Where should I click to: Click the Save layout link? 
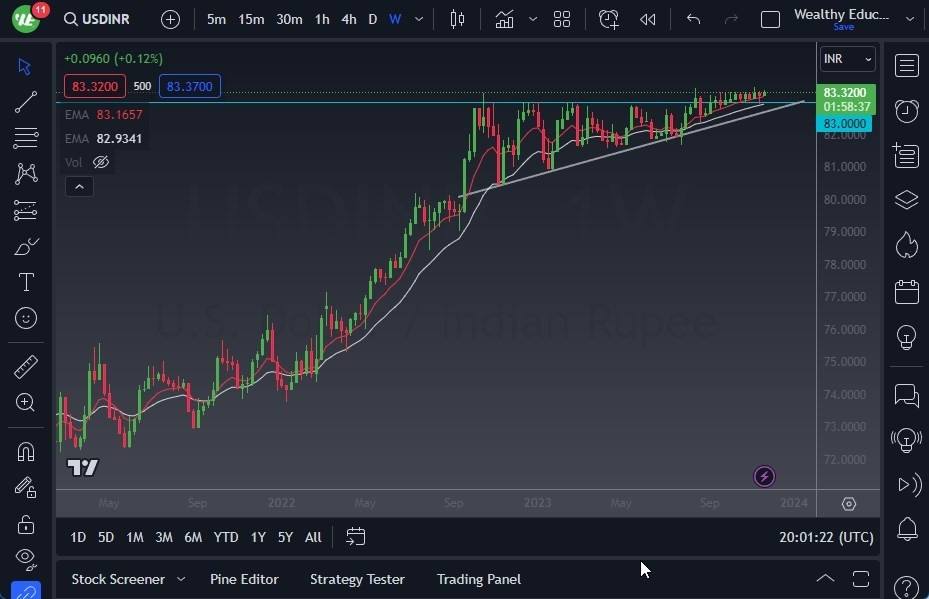(x=844, y=27)
